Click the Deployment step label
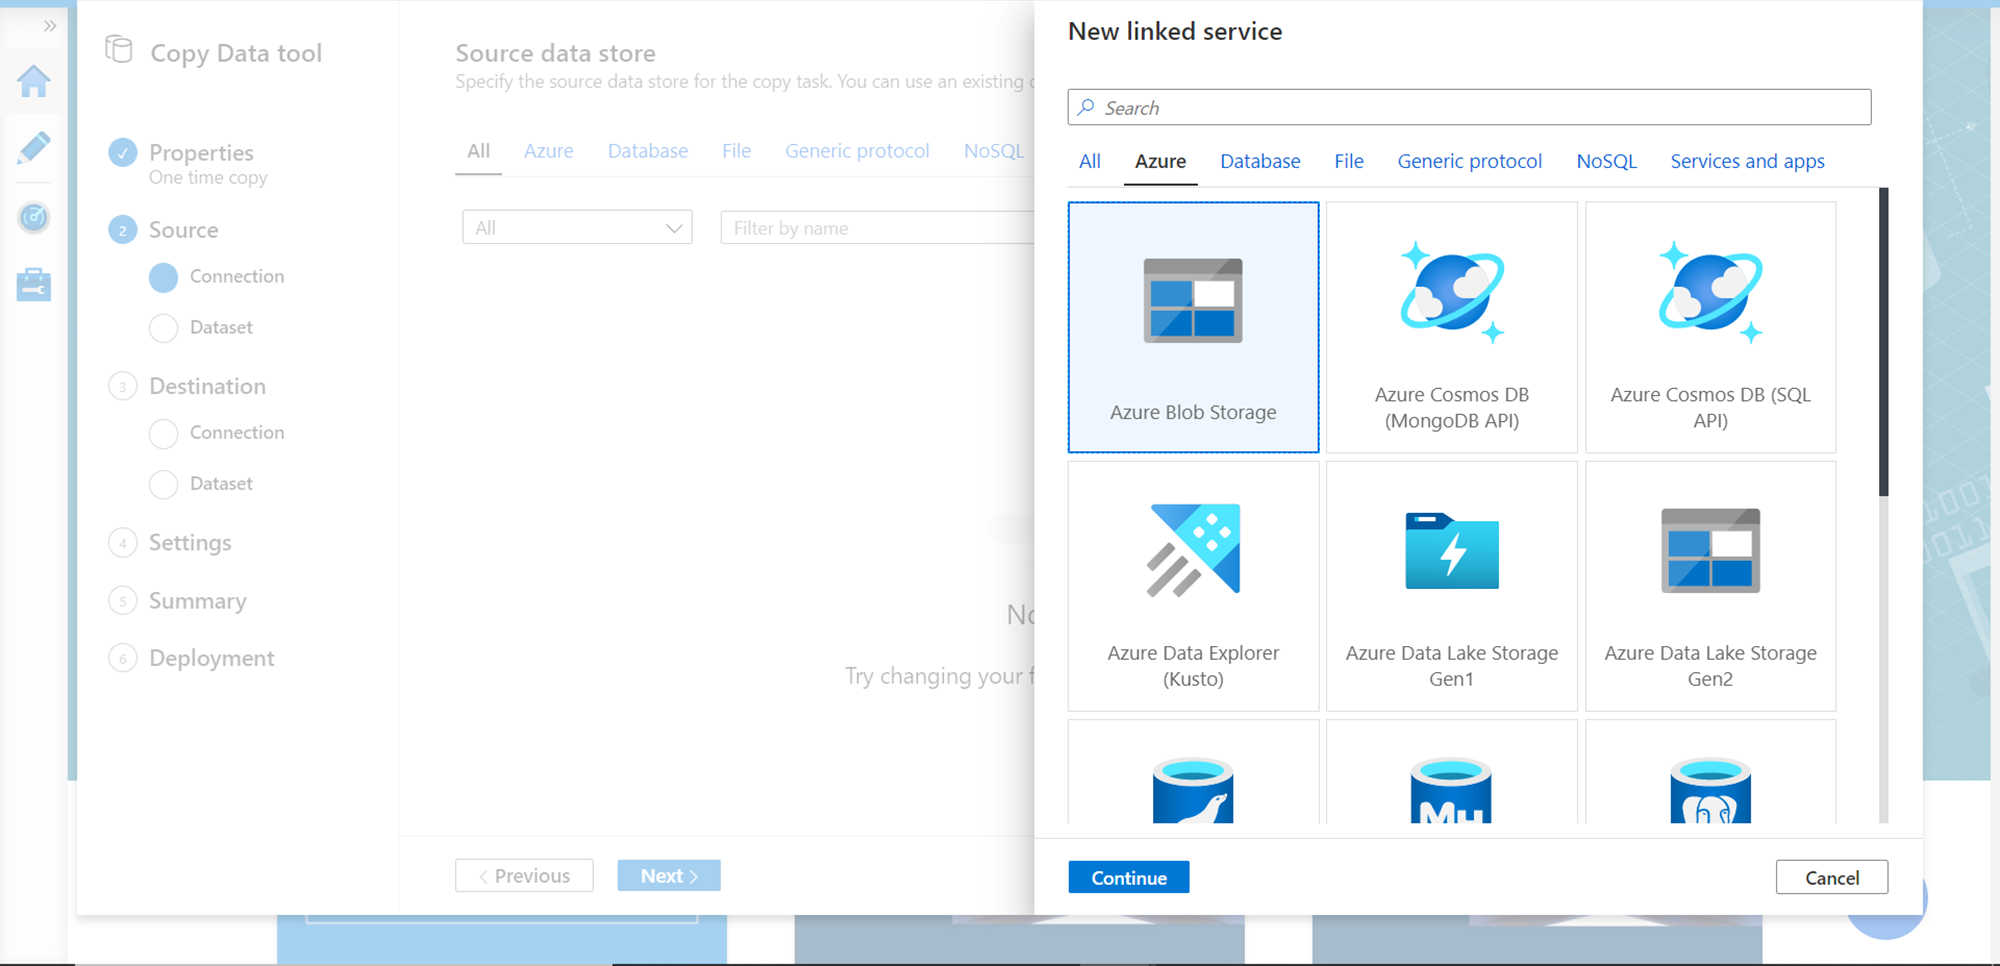Viewport: 2000px width, 966px height. (211, 658)
